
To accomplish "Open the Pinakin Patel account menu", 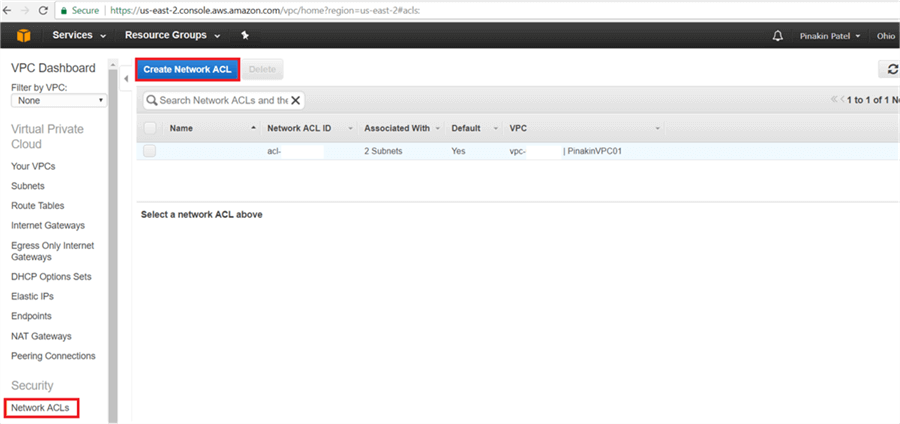I will [x=830, y=36].
